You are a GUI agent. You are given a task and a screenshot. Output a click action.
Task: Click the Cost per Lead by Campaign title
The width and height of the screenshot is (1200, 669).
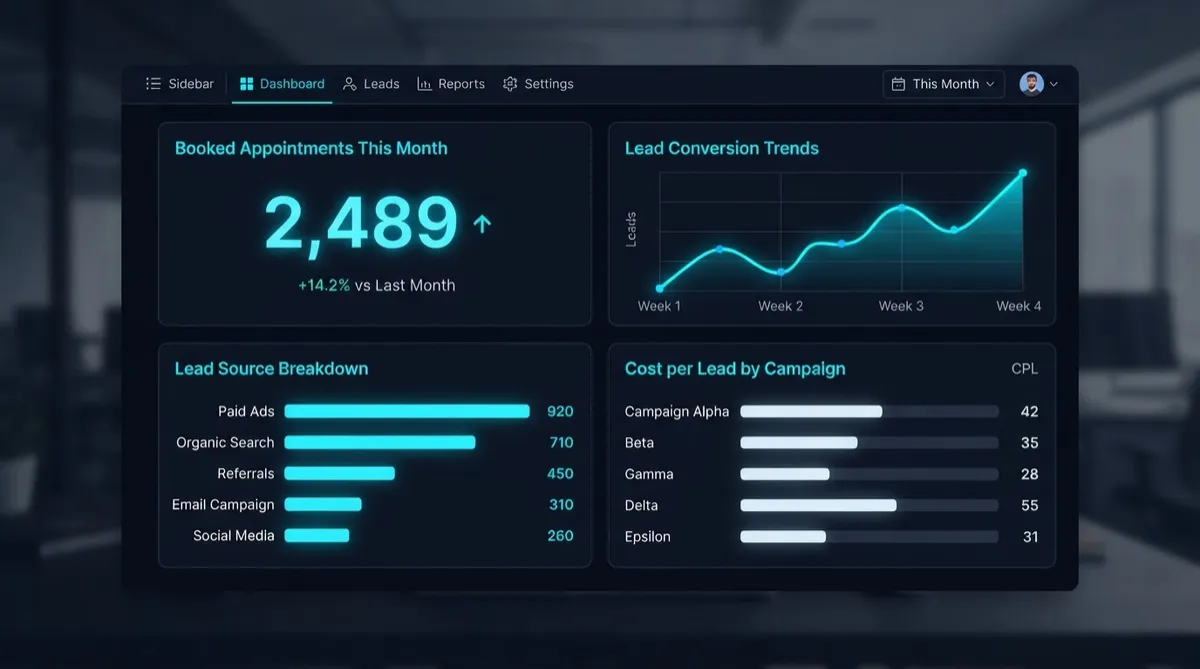pyautogui.click(x=735, y=368)
